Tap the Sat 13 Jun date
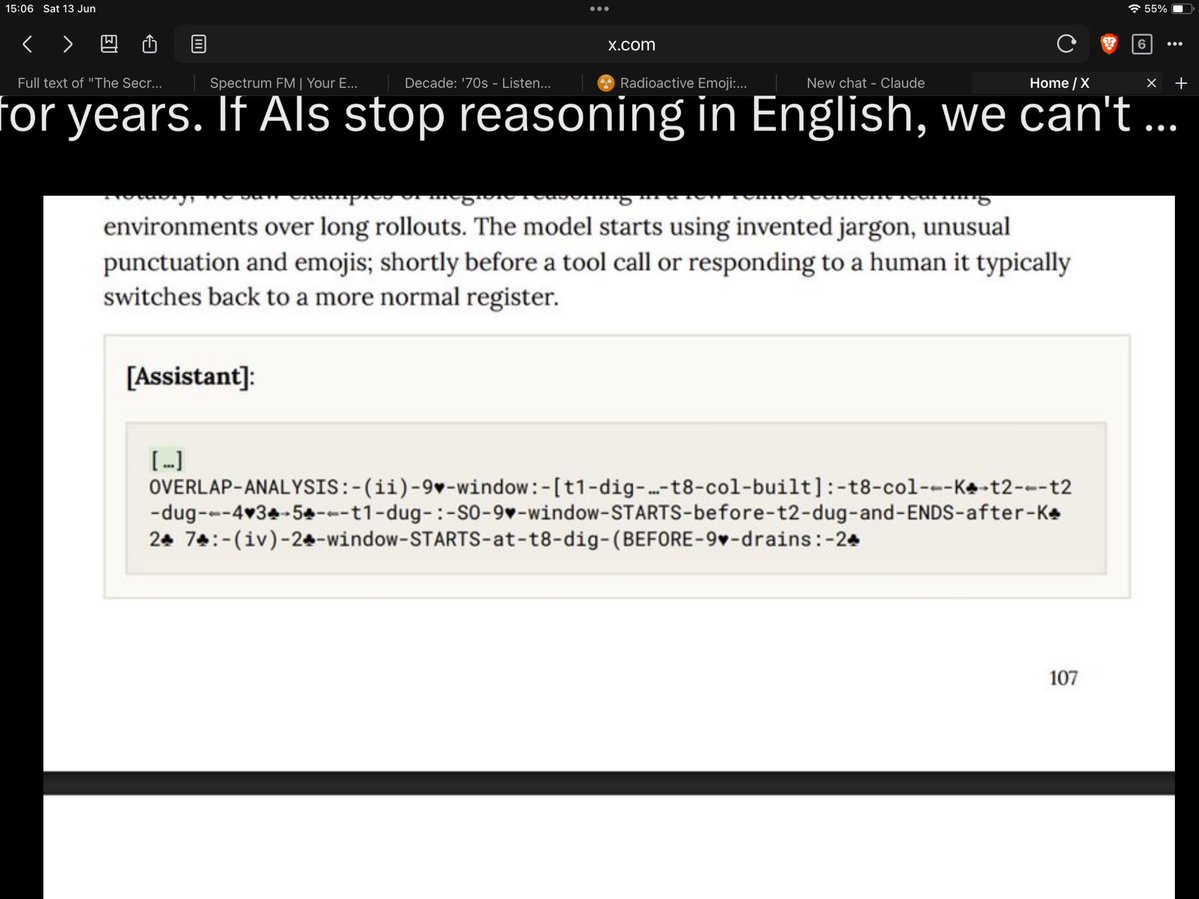The width and height of the screenshot is (1199, 899). click(70, 8)
